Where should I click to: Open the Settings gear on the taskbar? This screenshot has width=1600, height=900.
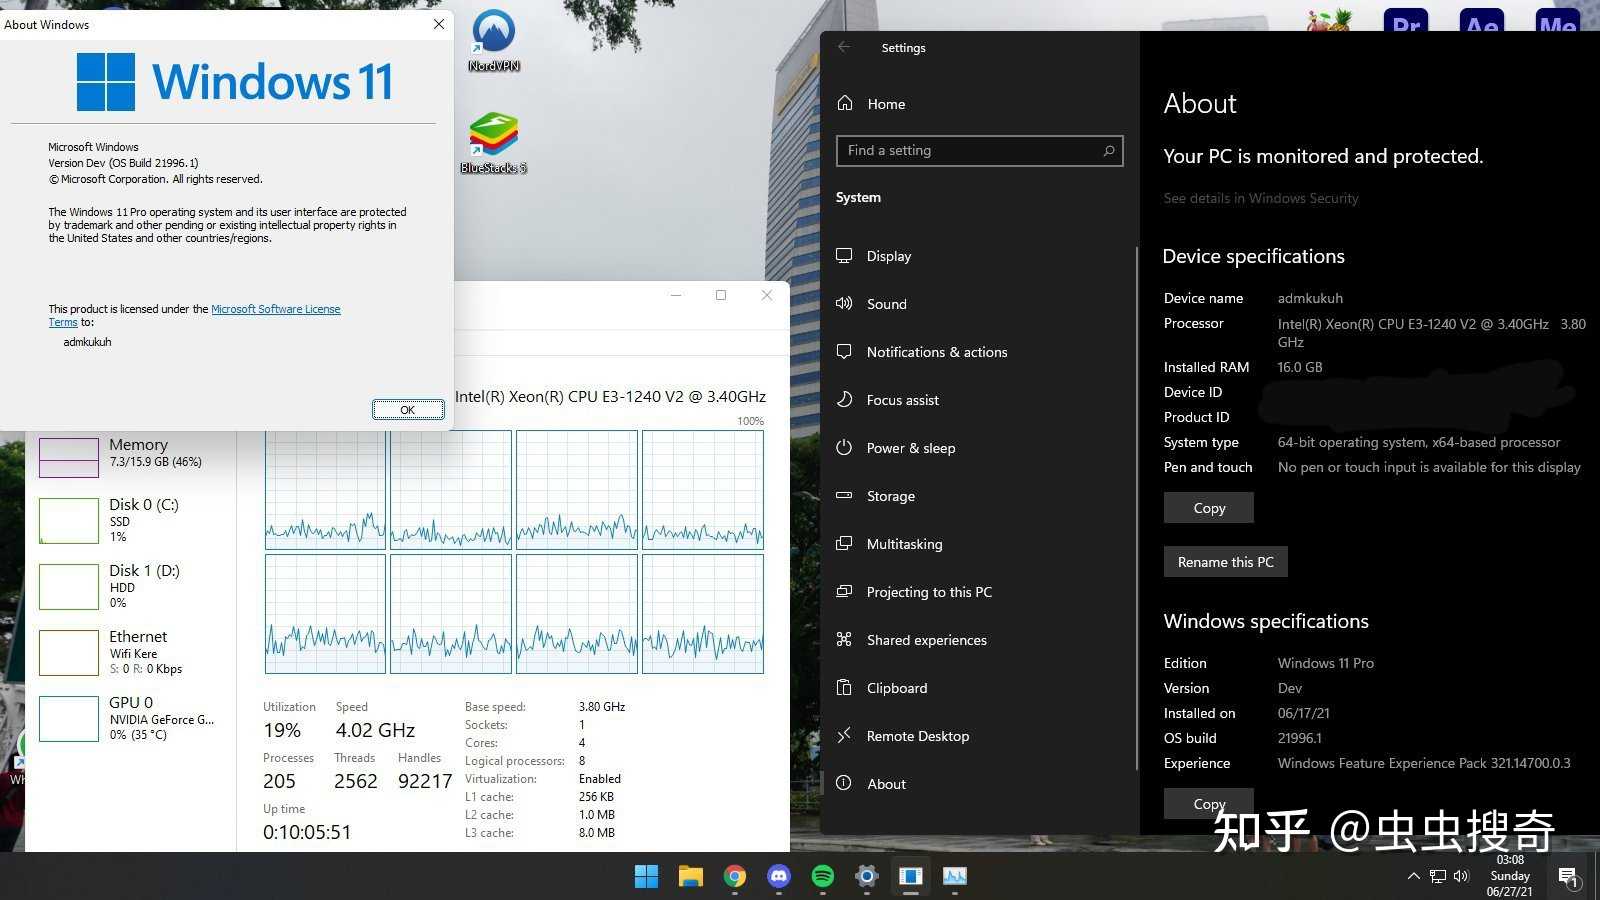[x=867, y=877]
